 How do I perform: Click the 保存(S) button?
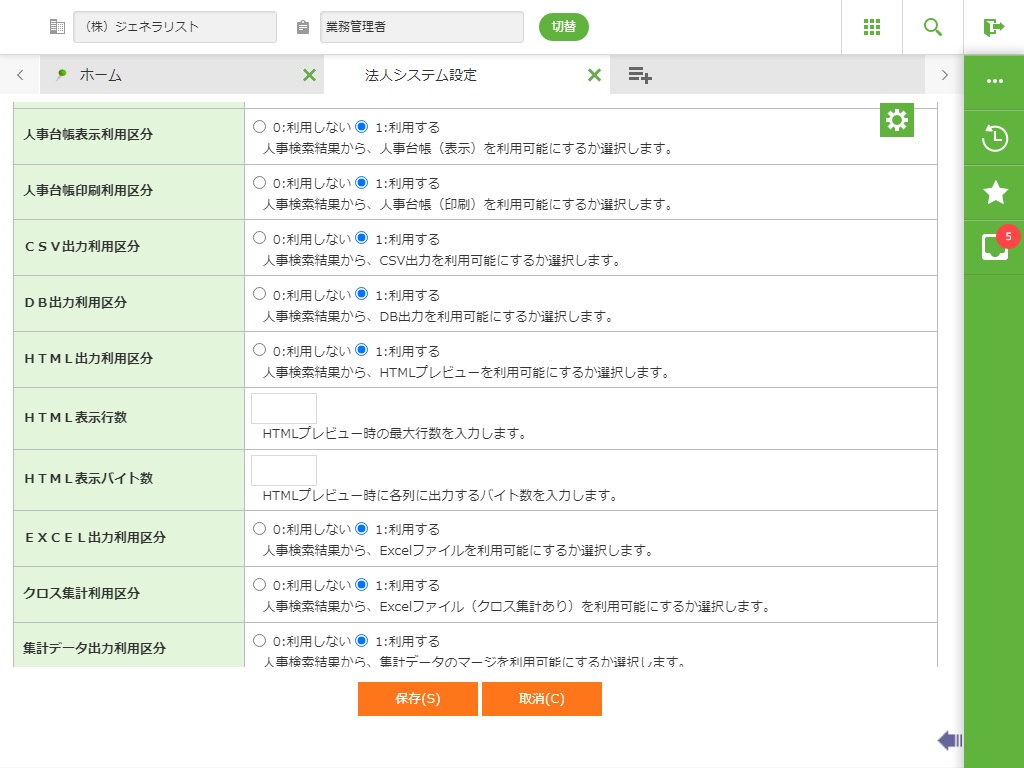coord(417,699)
